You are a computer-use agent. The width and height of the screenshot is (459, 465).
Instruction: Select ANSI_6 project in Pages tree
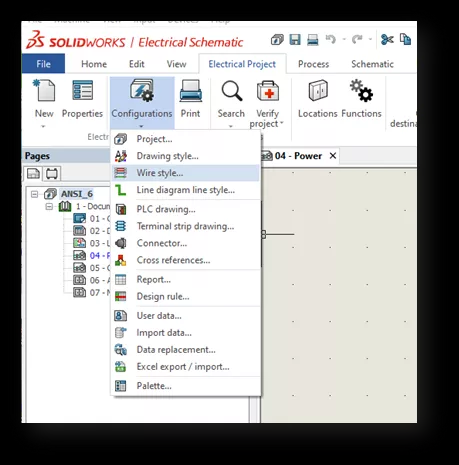pos(77,194)
